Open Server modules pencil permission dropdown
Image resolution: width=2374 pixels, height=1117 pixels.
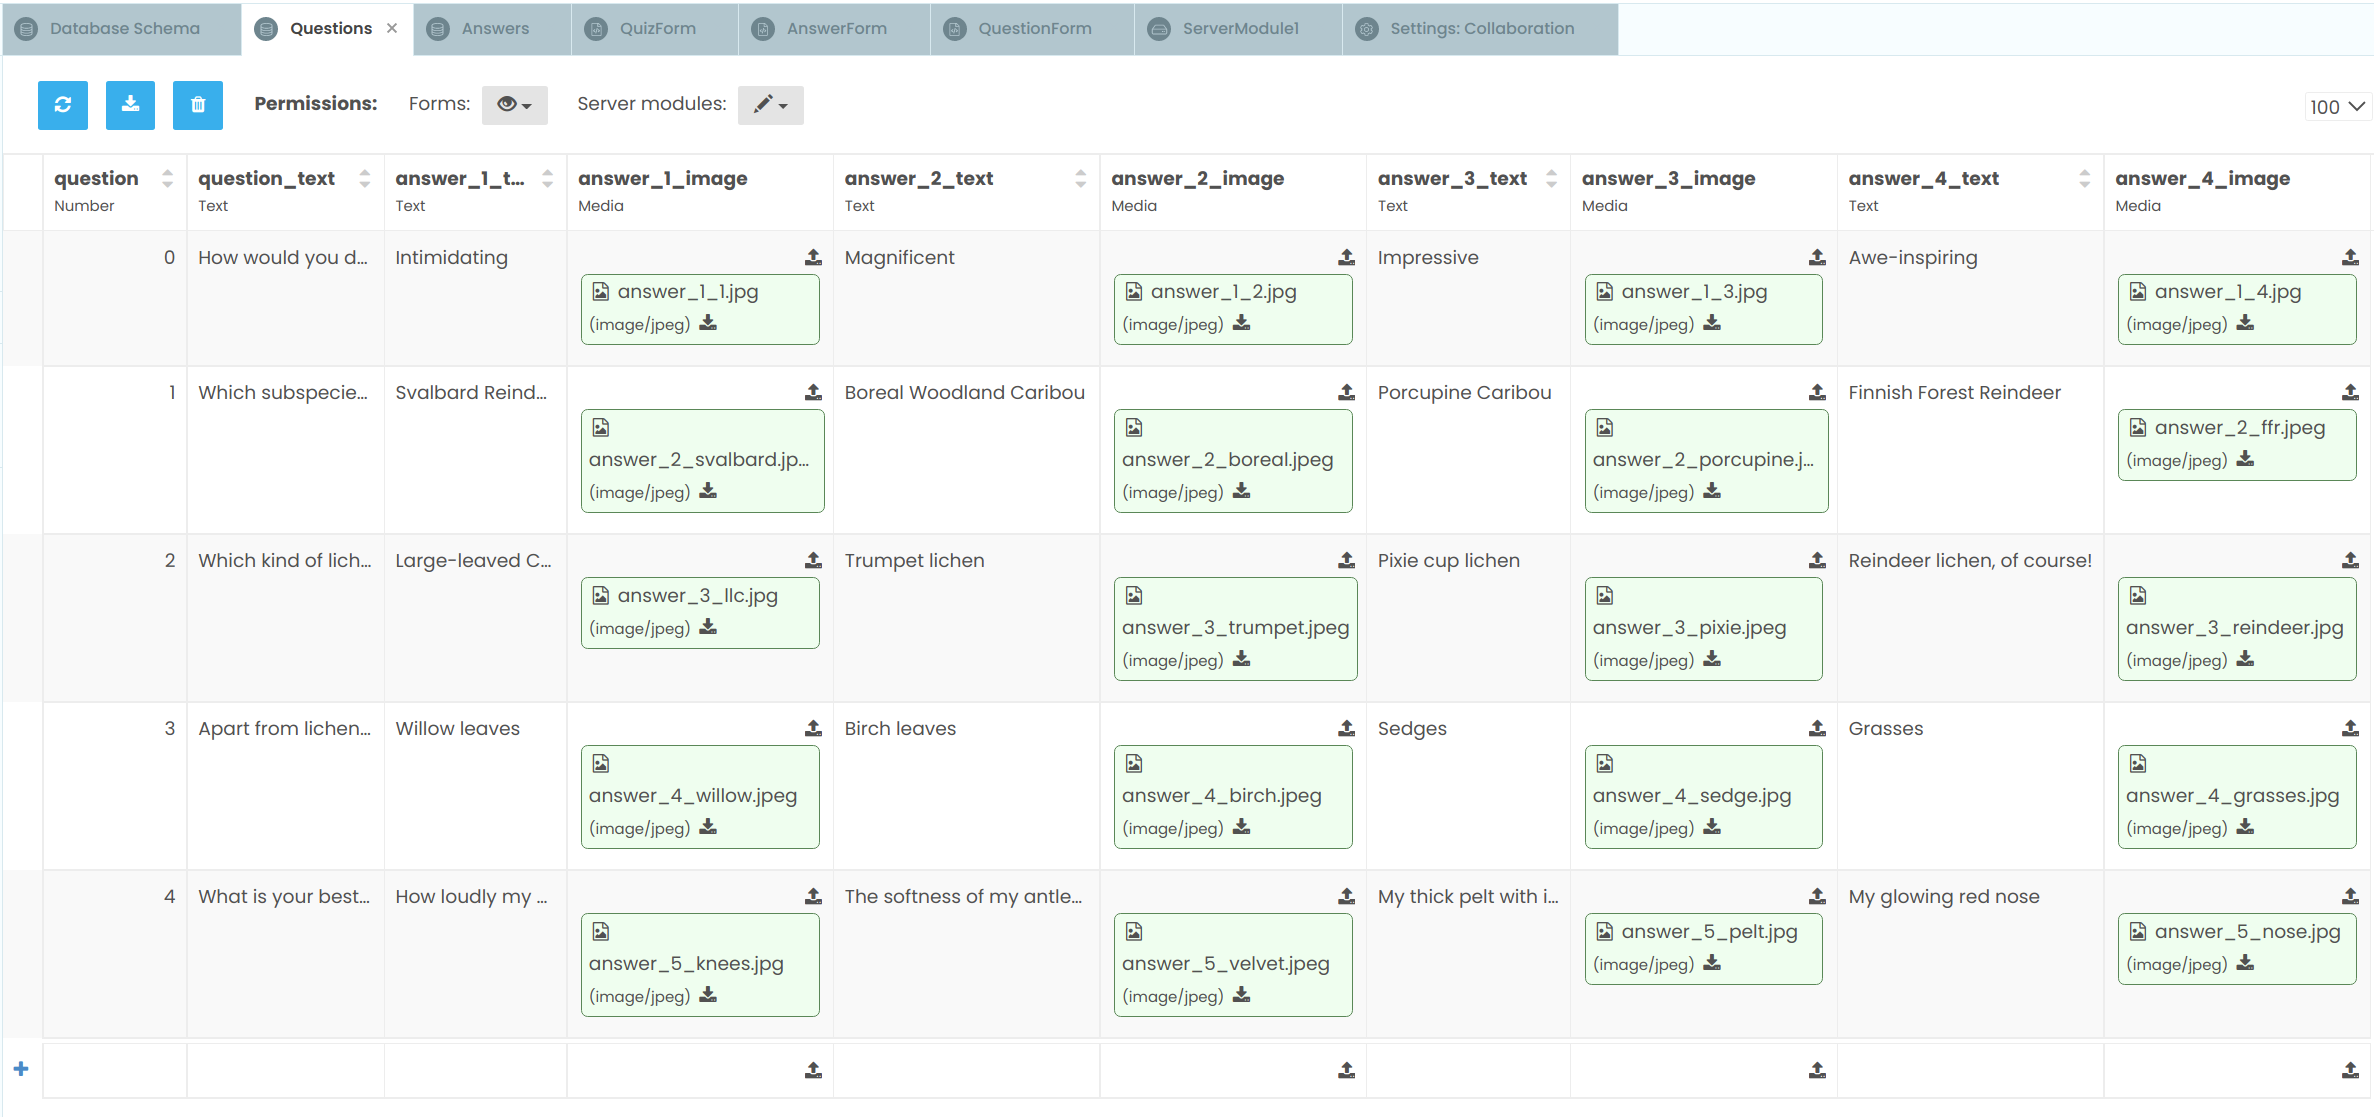[x=770, y=105]
